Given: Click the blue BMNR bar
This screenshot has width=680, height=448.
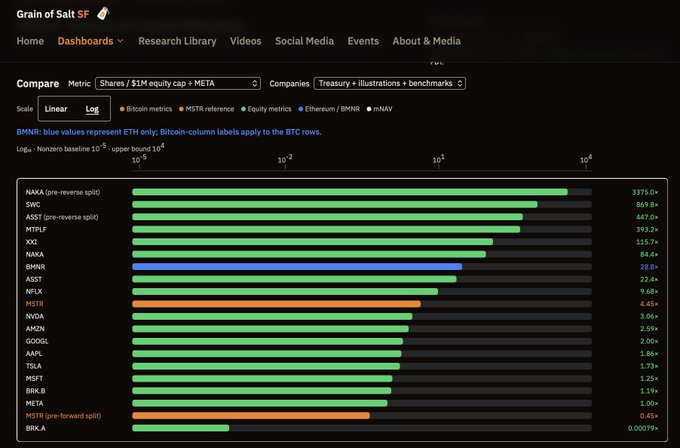Looking at the screenshot, I should 297,267.
